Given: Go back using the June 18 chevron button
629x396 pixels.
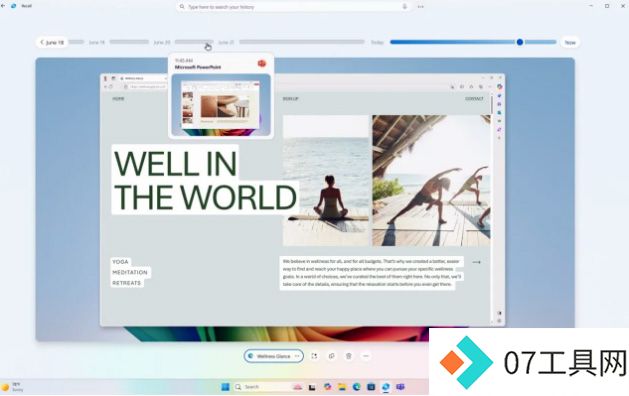Looking at the screenshot, I should click(52, 42).
